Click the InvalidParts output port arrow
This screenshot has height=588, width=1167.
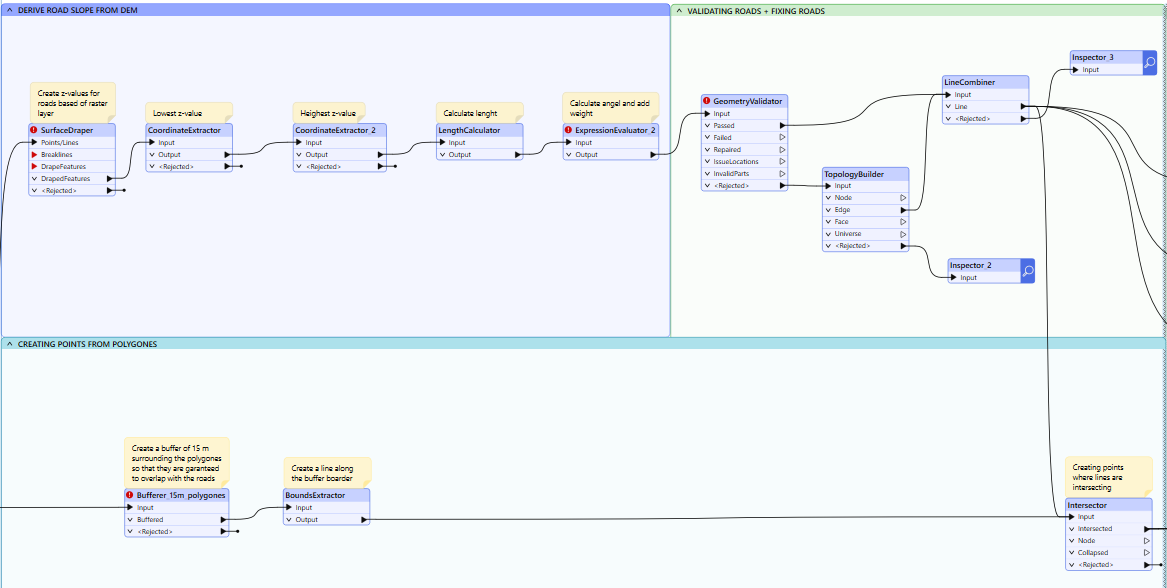tap(781, 173)
